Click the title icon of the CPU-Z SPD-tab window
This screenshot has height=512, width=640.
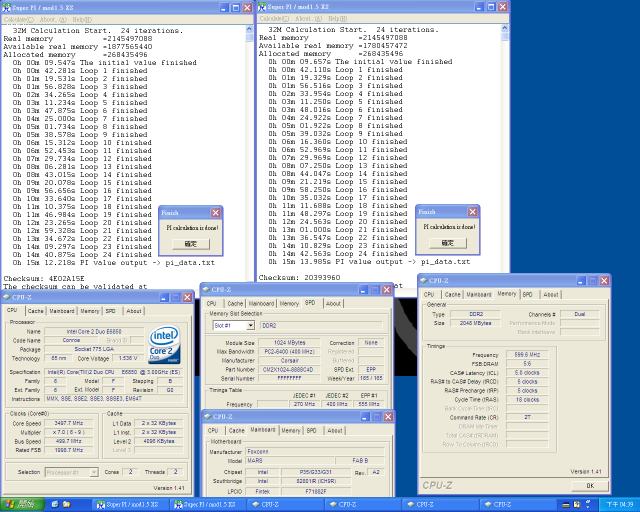pyautogui.click(x=207, y=289)
